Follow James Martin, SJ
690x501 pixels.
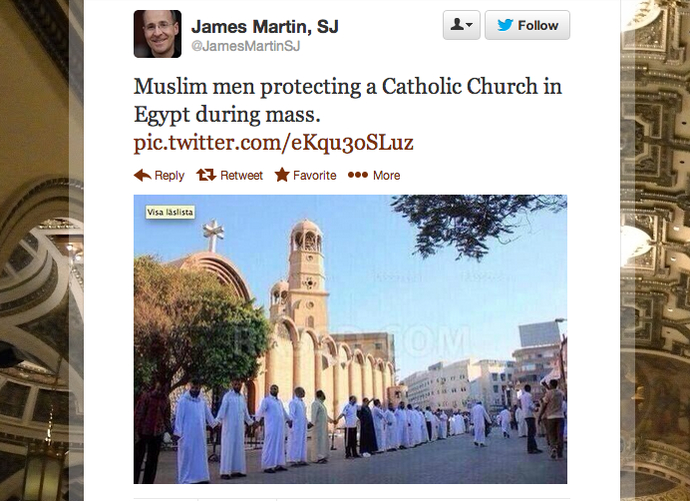[527, 25]
